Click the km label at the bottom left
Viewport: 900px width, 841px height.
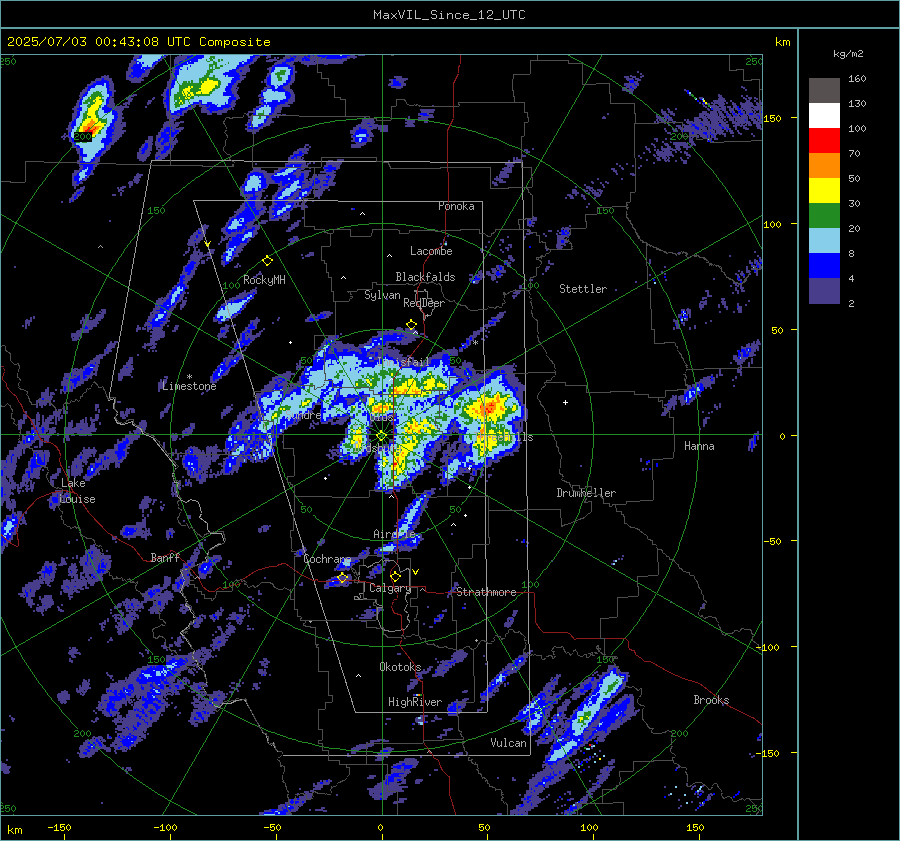(x=15, y=830)
